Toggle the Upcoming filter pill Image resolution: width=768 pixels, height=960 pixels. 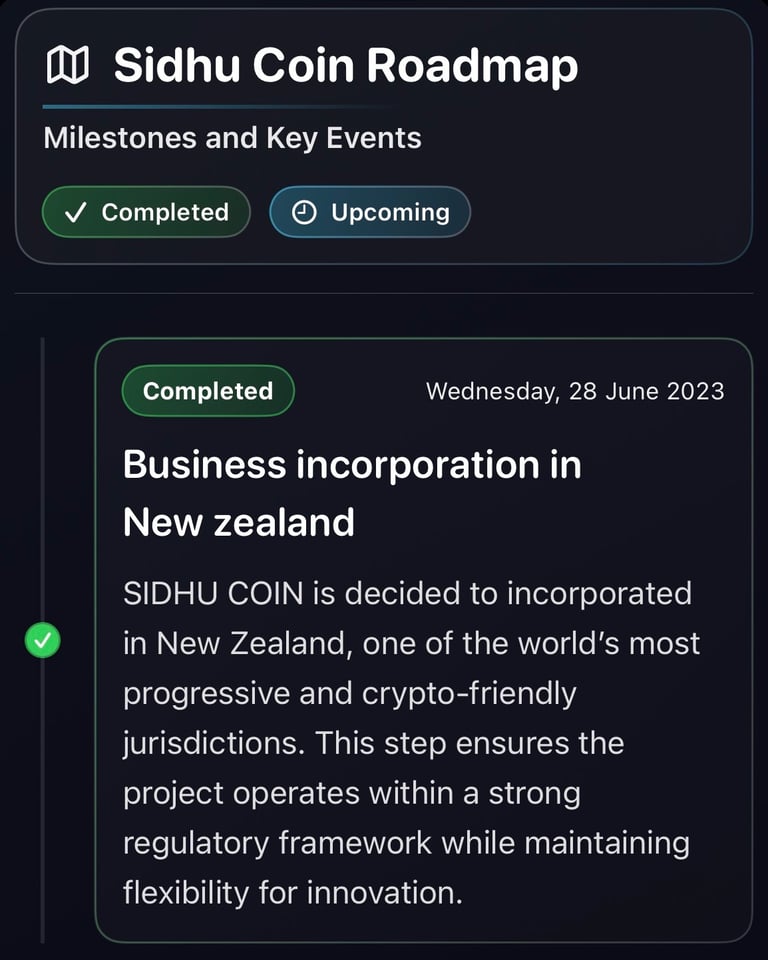(x=370, y=212)
